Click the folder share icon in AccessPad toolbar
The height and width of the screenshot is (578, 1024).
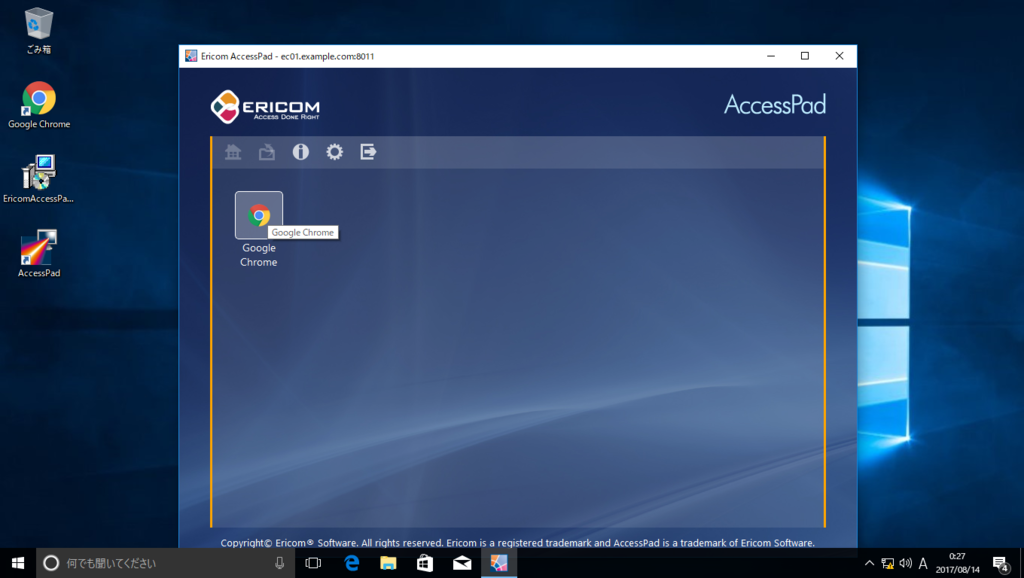(x=266, y=152)
